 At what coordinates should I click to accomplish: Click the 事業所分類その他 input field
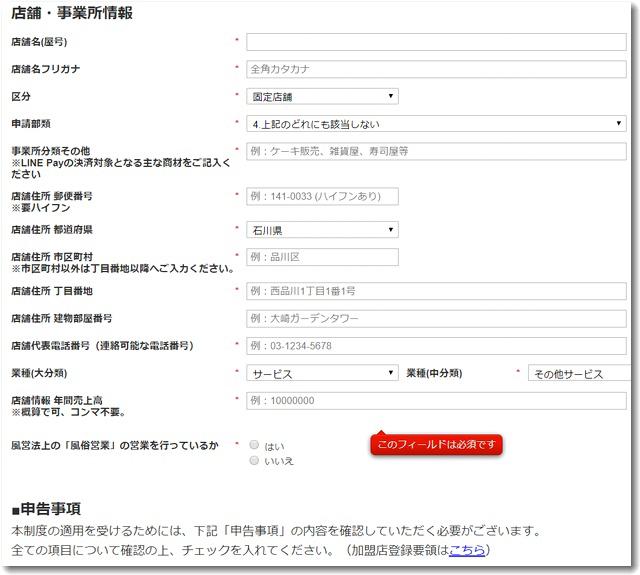point(436,151)
